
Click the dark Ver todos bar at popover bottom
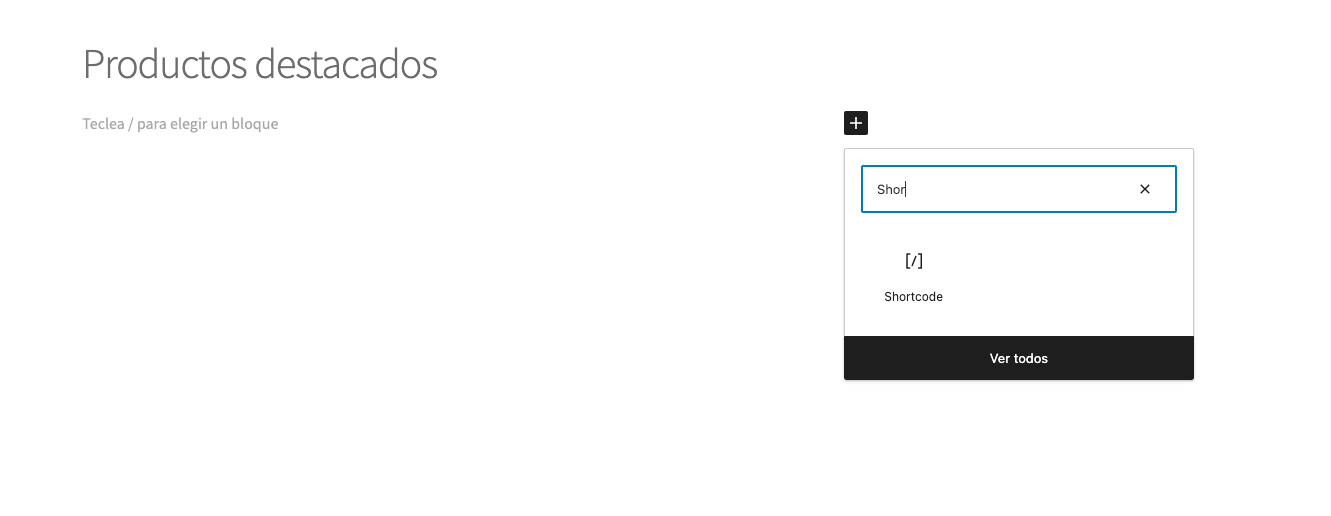[1018, 358]
